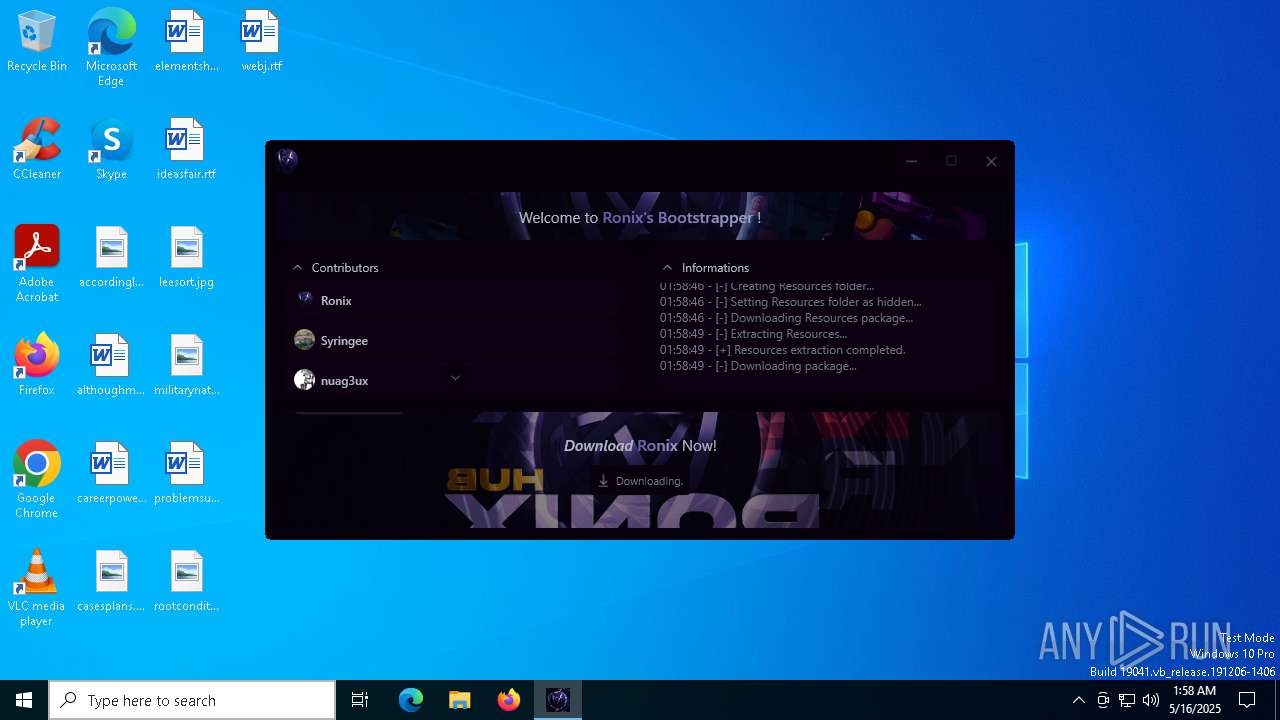This screenshot has width=1280, height=720.
Task: Select the nuag3ux contributor name
Action: pyautogui.click(x=345, y=381)
